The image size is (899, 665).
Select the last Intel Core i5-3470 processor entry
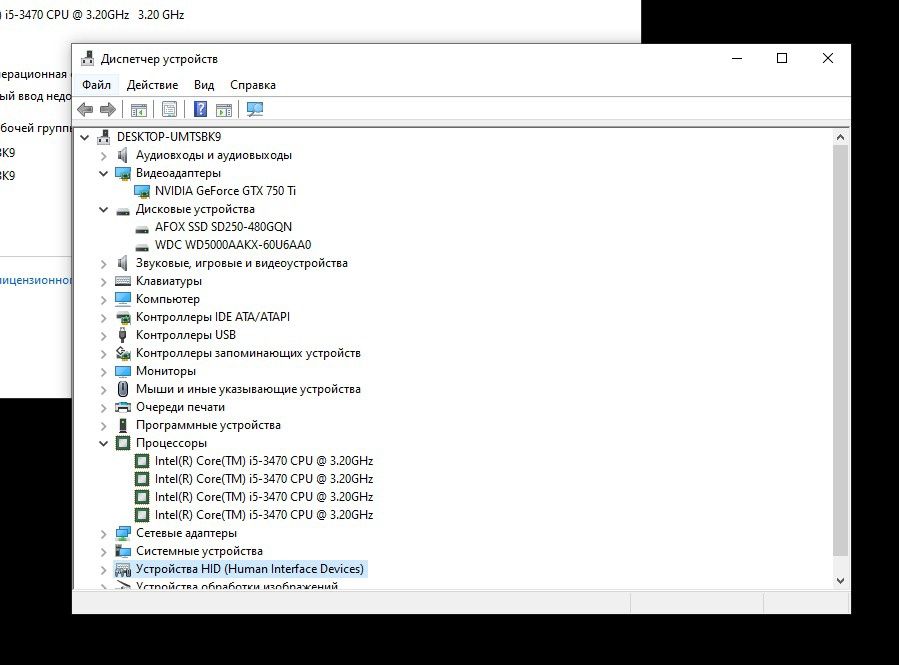coord(264,515)
